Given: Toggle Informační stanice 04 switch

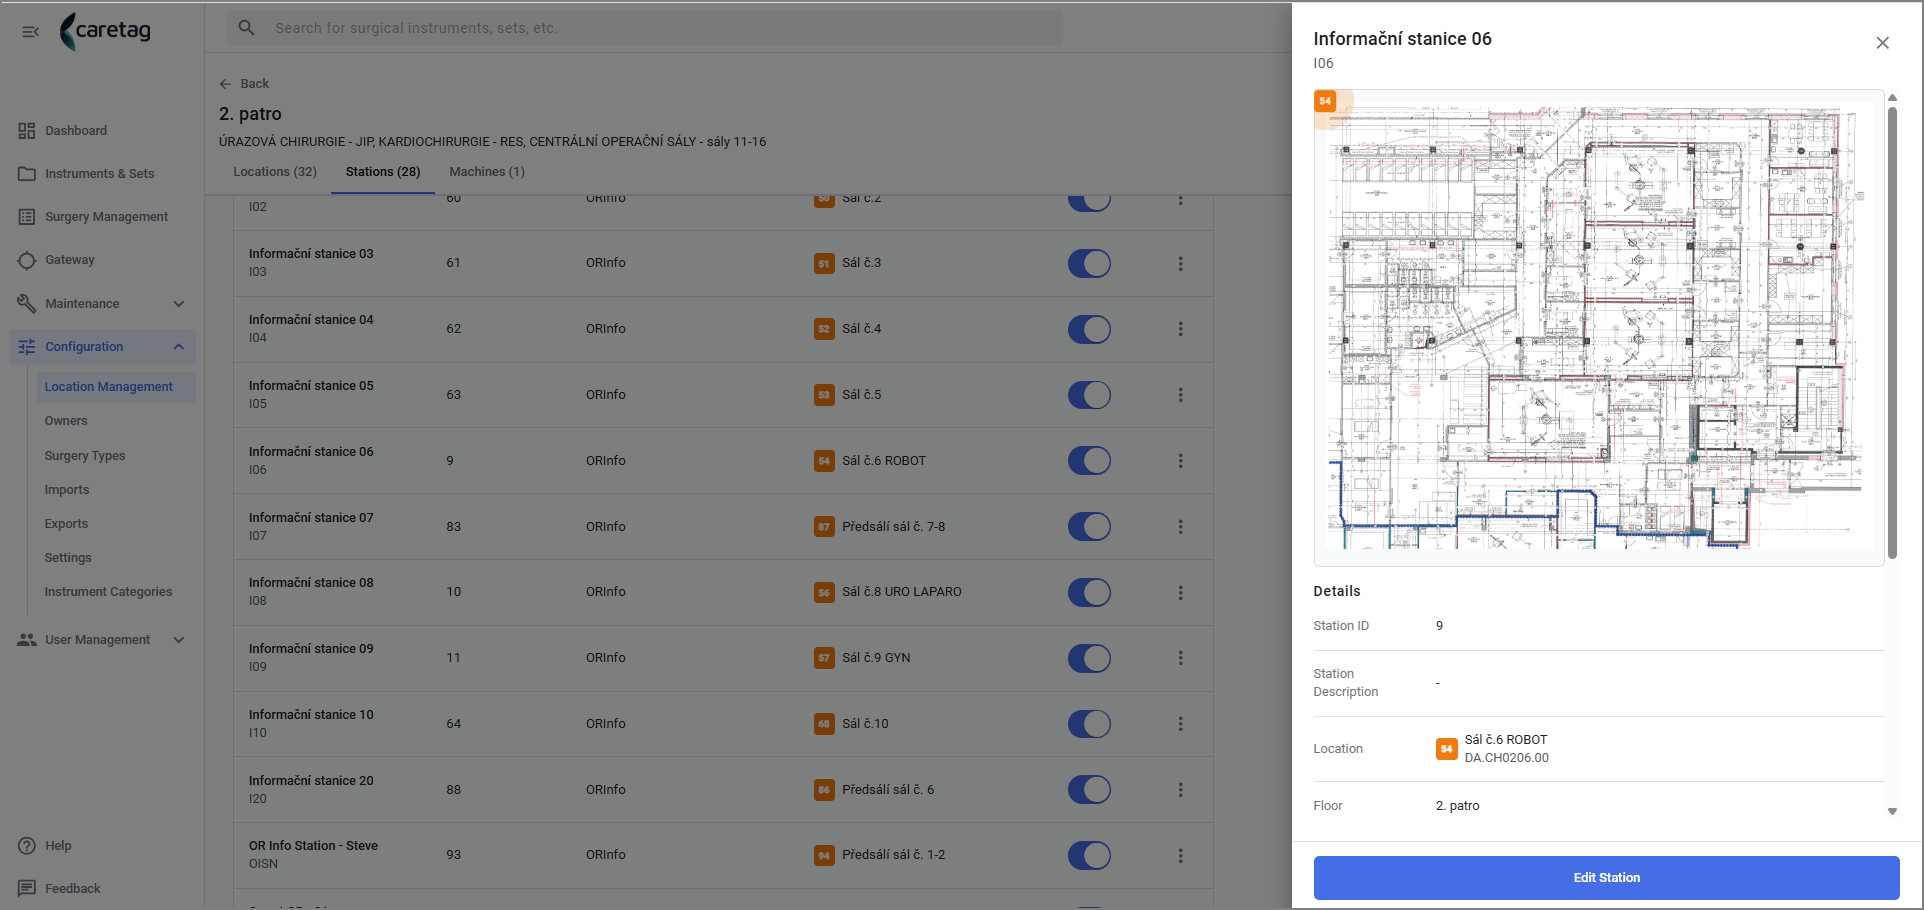Looking at the screenshot, I should (x=1089, y=329).
